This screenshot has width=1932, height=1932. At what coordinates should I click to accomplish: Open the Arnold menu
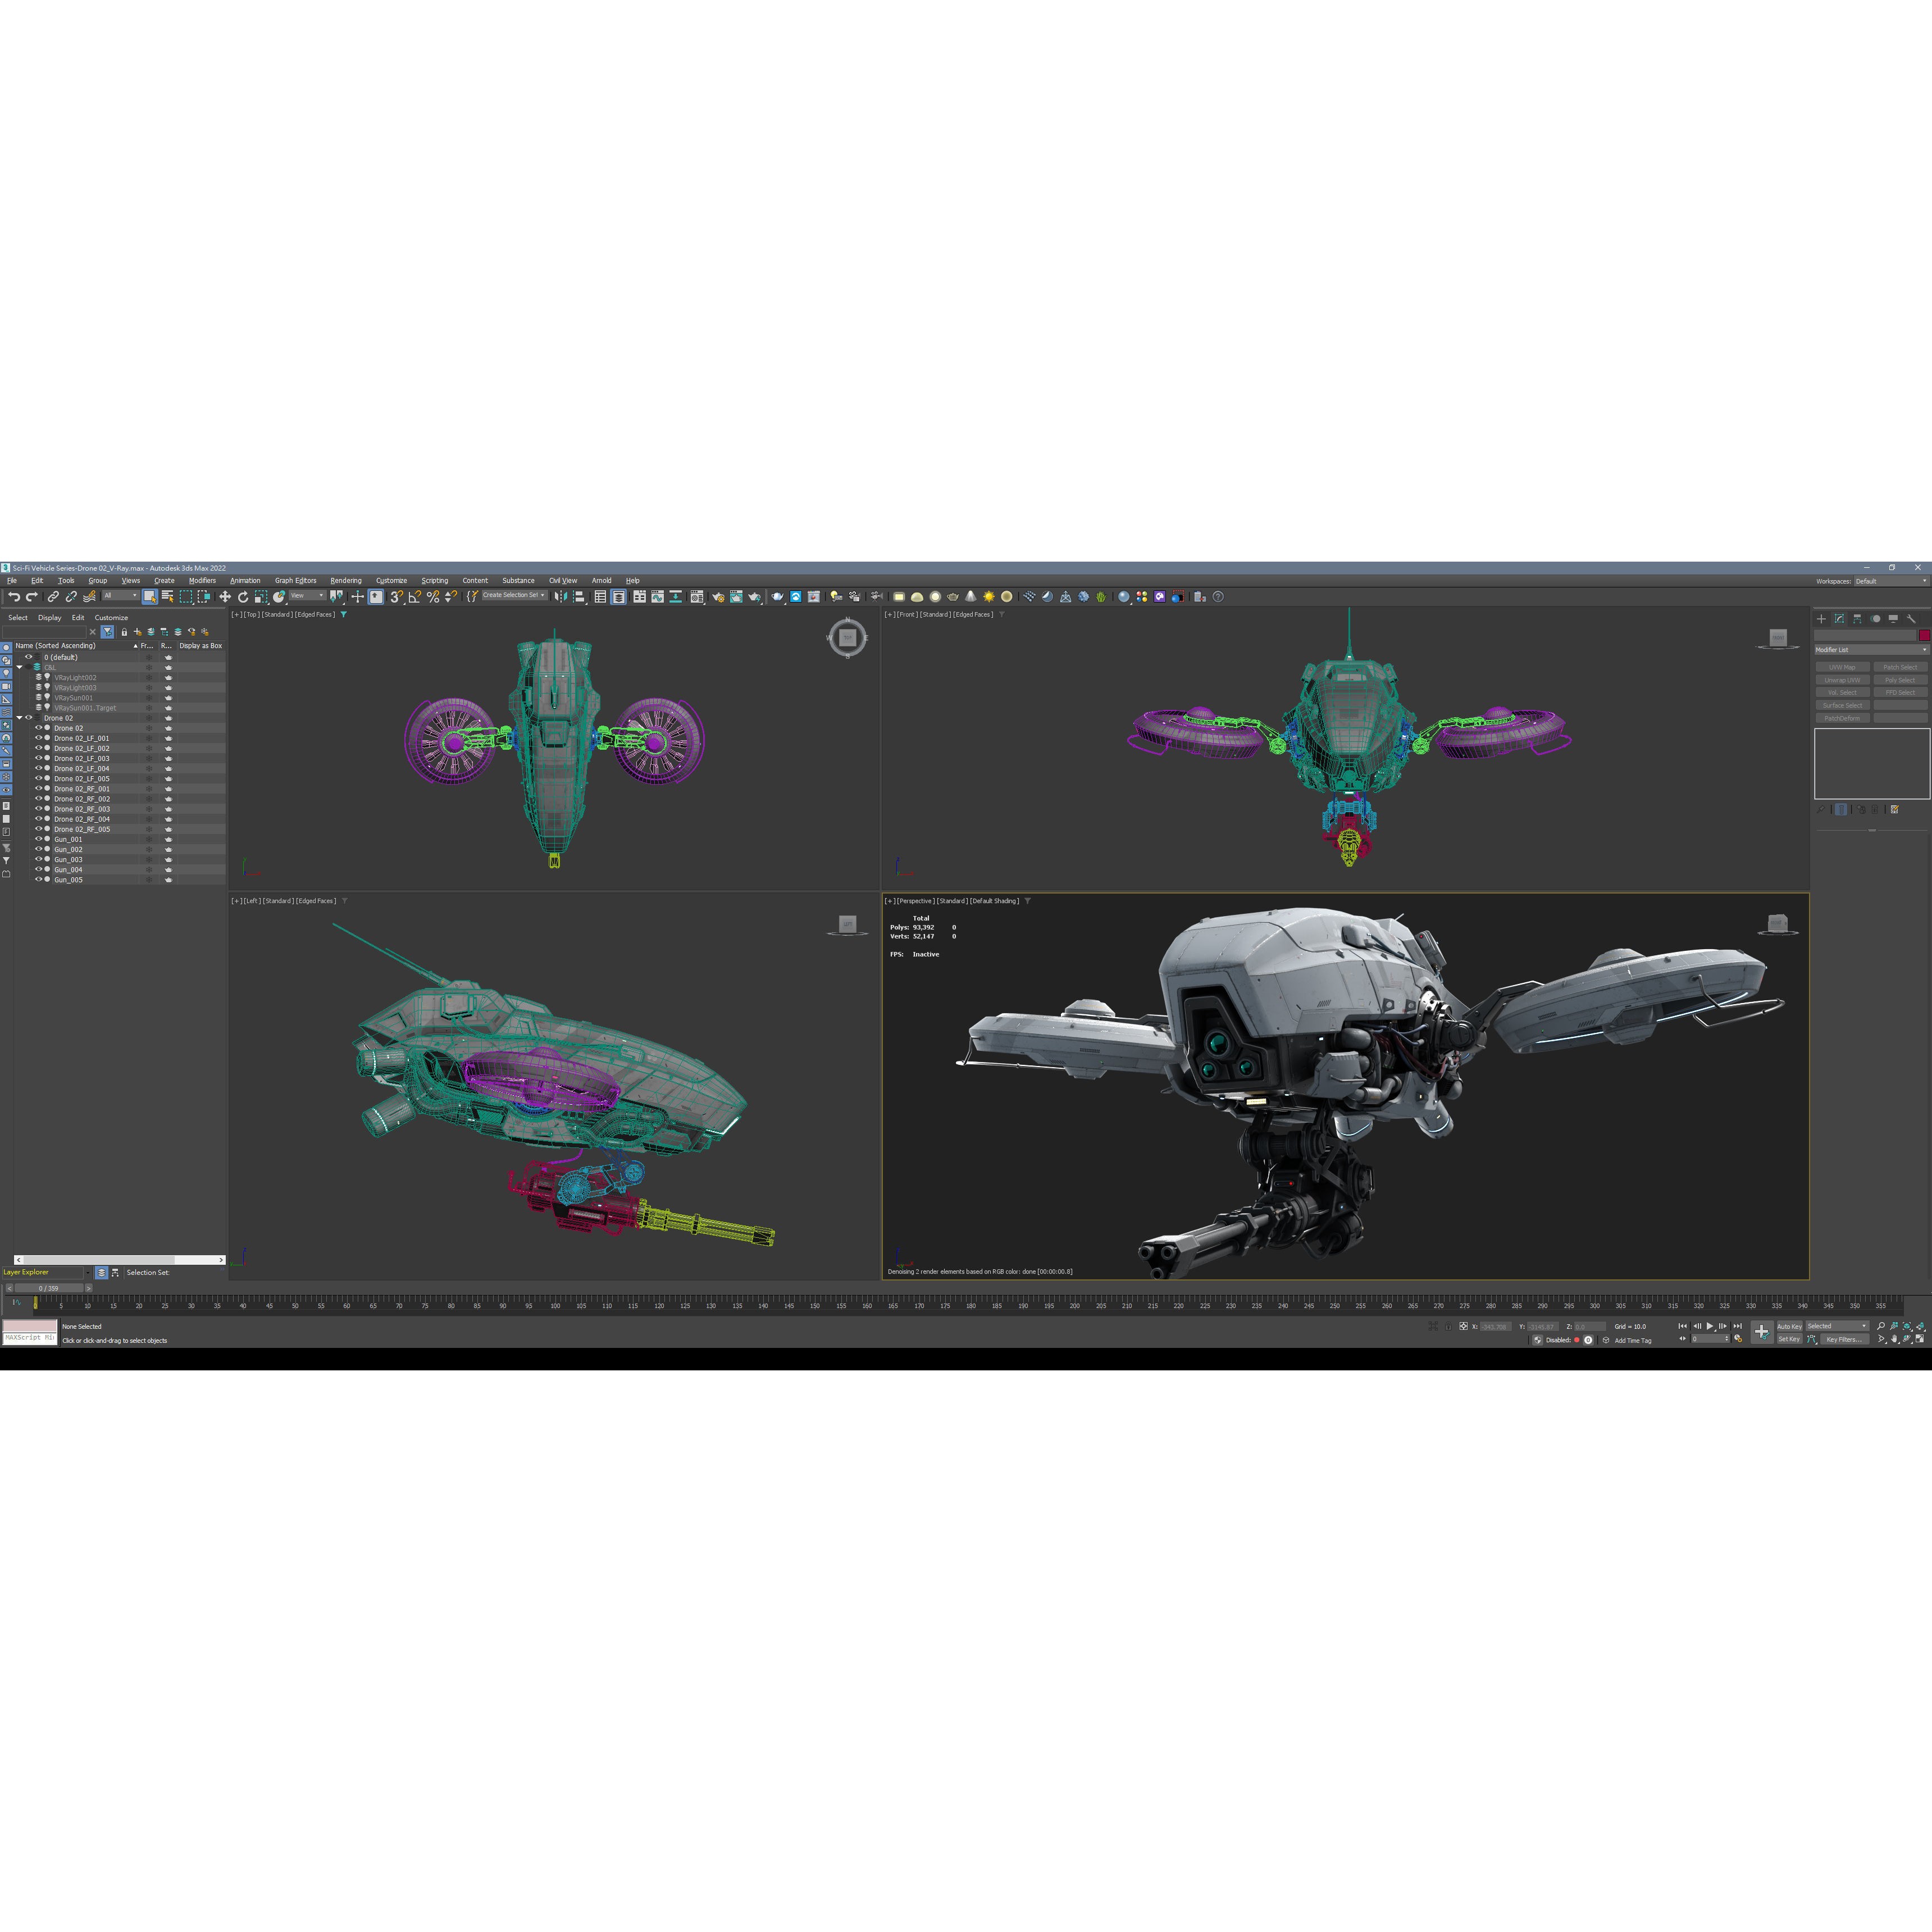point(601,581)
